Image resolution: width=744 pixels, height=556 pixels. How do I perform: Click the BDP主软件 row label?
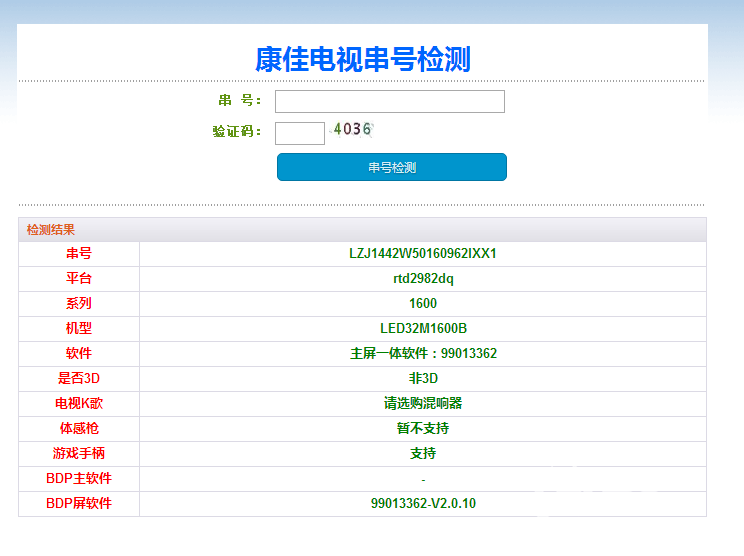click(79, 479)
